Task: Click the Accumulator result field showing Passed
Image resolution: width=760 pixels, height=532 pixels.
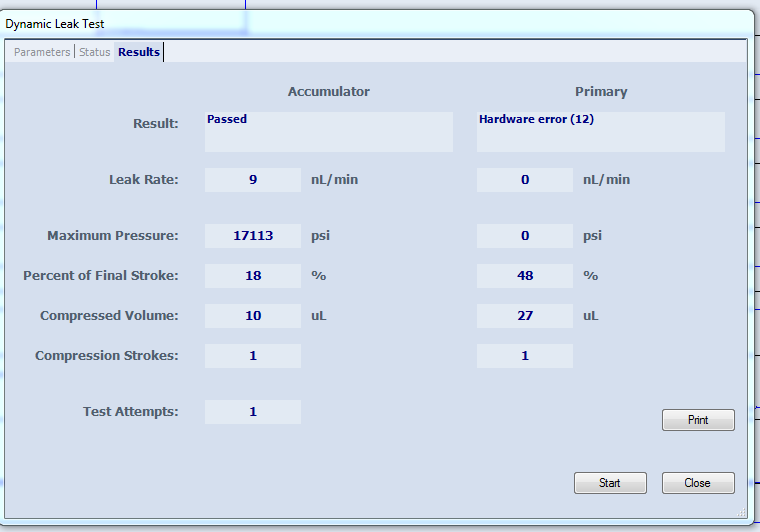Action: tap(328, 131)
